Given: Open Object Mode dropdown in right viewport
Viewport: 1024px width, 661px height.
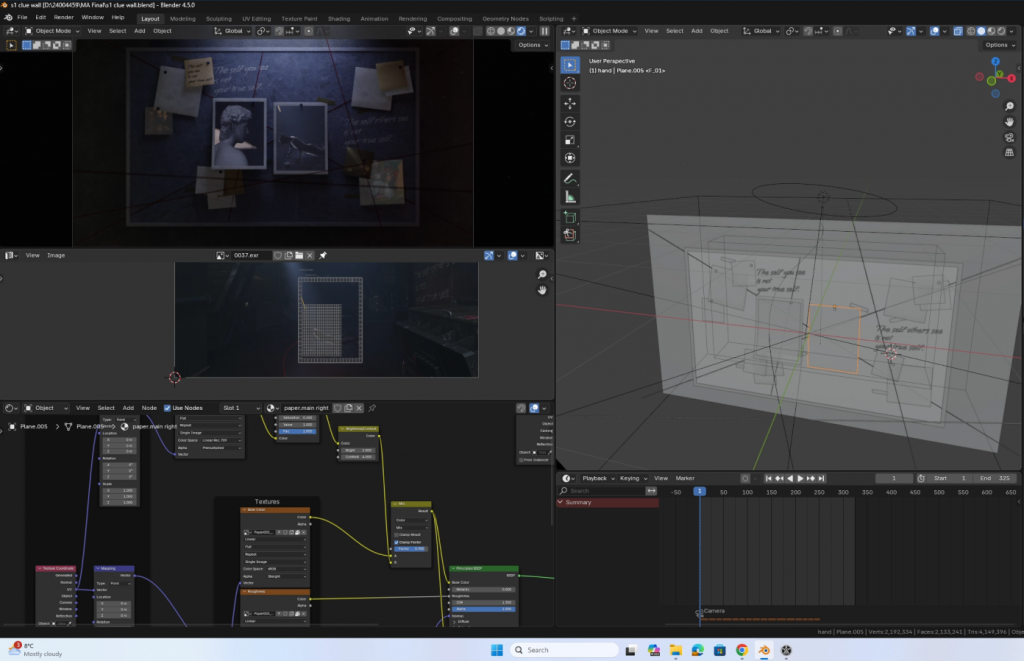Looking at the screenshot, I should (610, 31).
